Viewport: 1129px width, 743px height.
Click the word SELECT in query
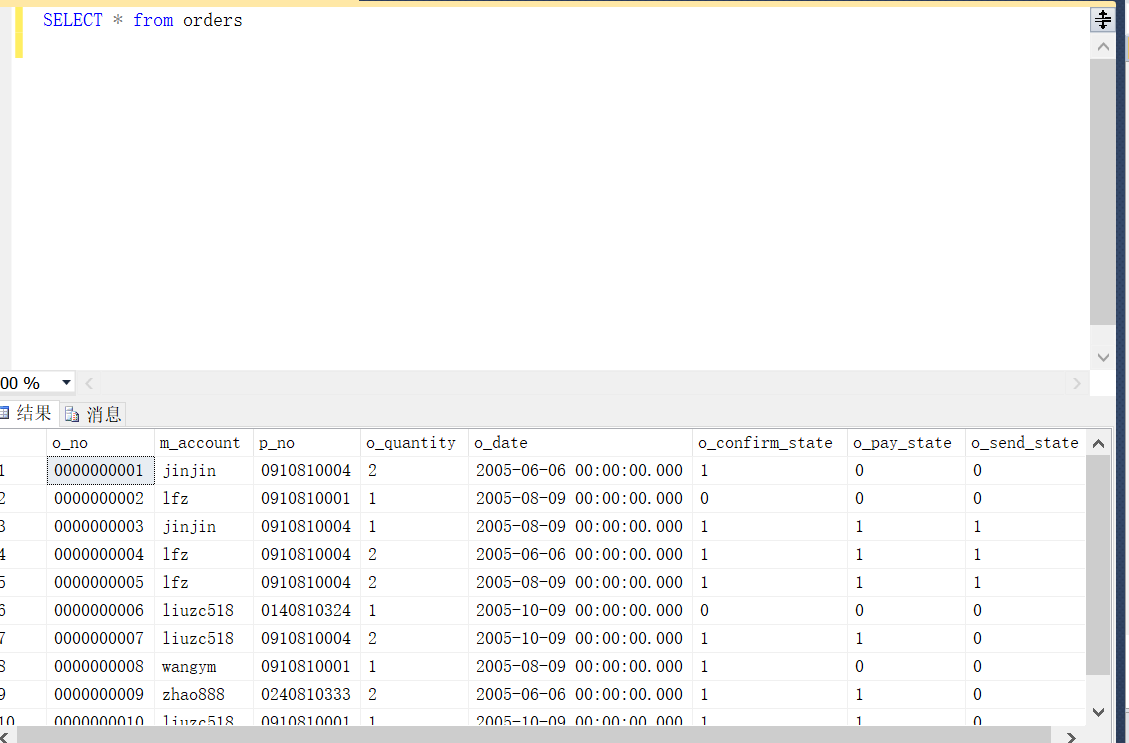(73, 20)
